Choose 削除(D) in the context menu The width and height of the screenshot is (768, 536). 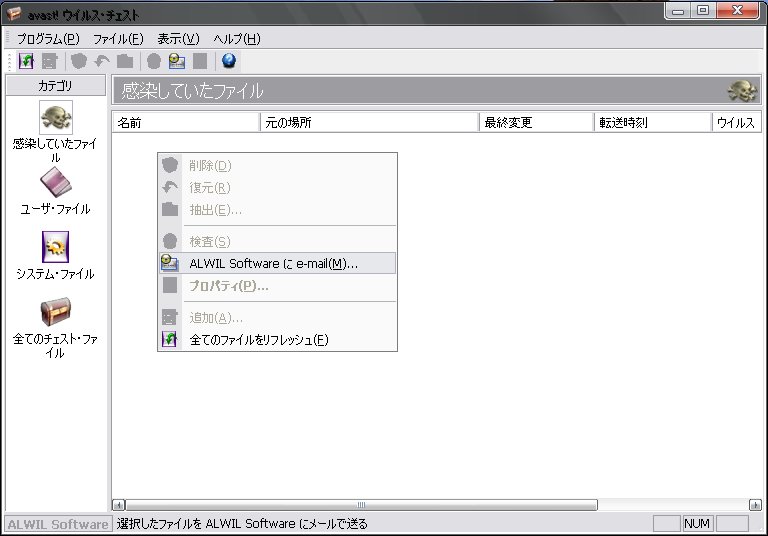point(277,166)
